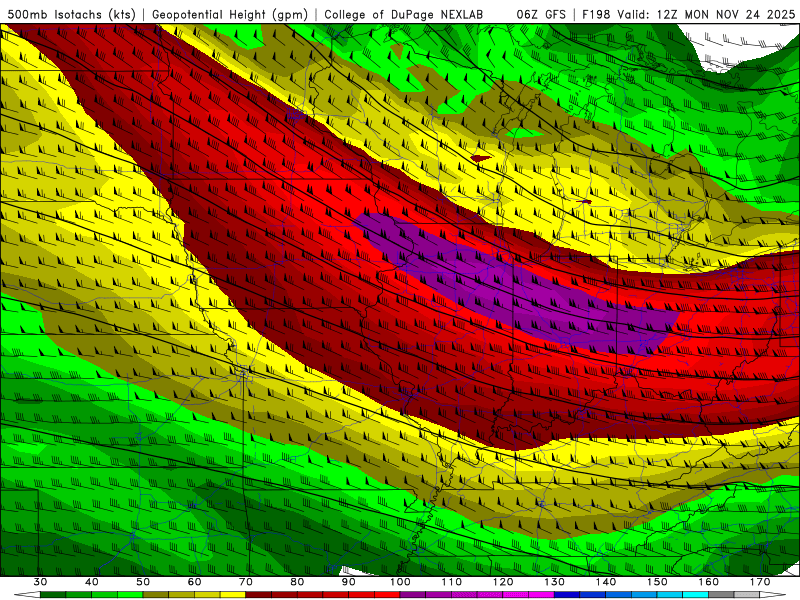Click the '150' value on the color scale

[658, 582]
